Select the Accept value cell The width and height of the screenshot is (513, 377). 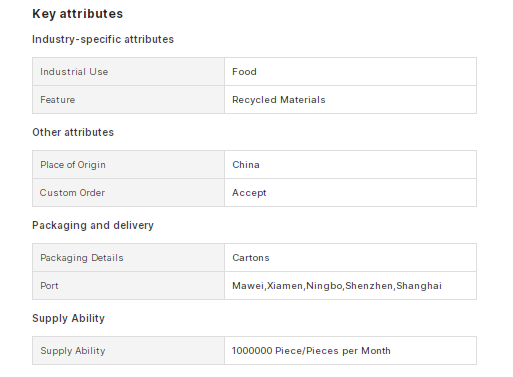pyautogui.click(x=350, y=193)
